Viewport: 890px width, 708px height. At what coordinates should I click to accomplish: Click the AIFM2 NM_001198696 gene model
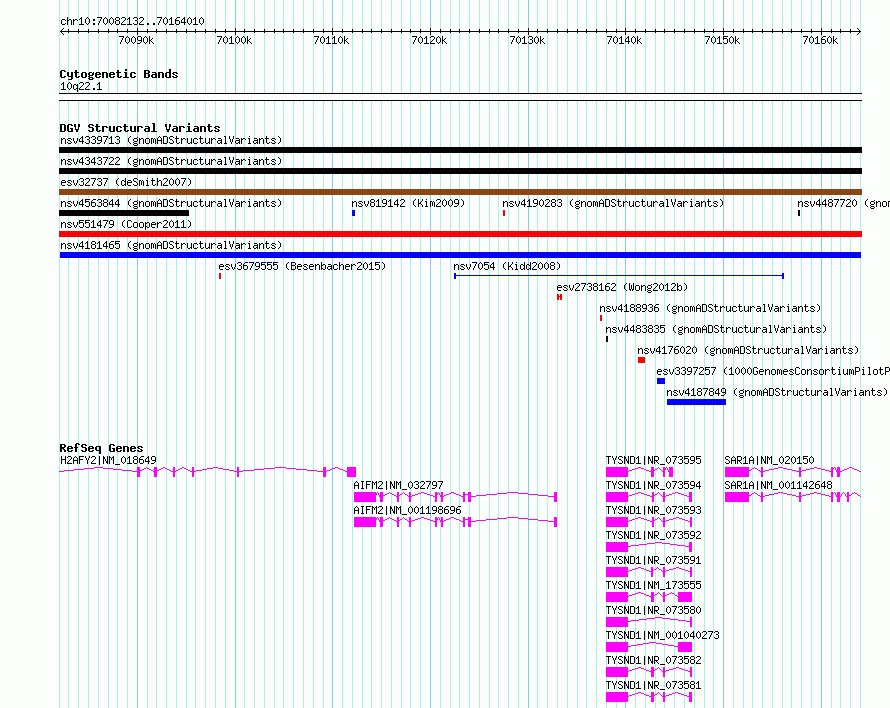tap(455, 522)
